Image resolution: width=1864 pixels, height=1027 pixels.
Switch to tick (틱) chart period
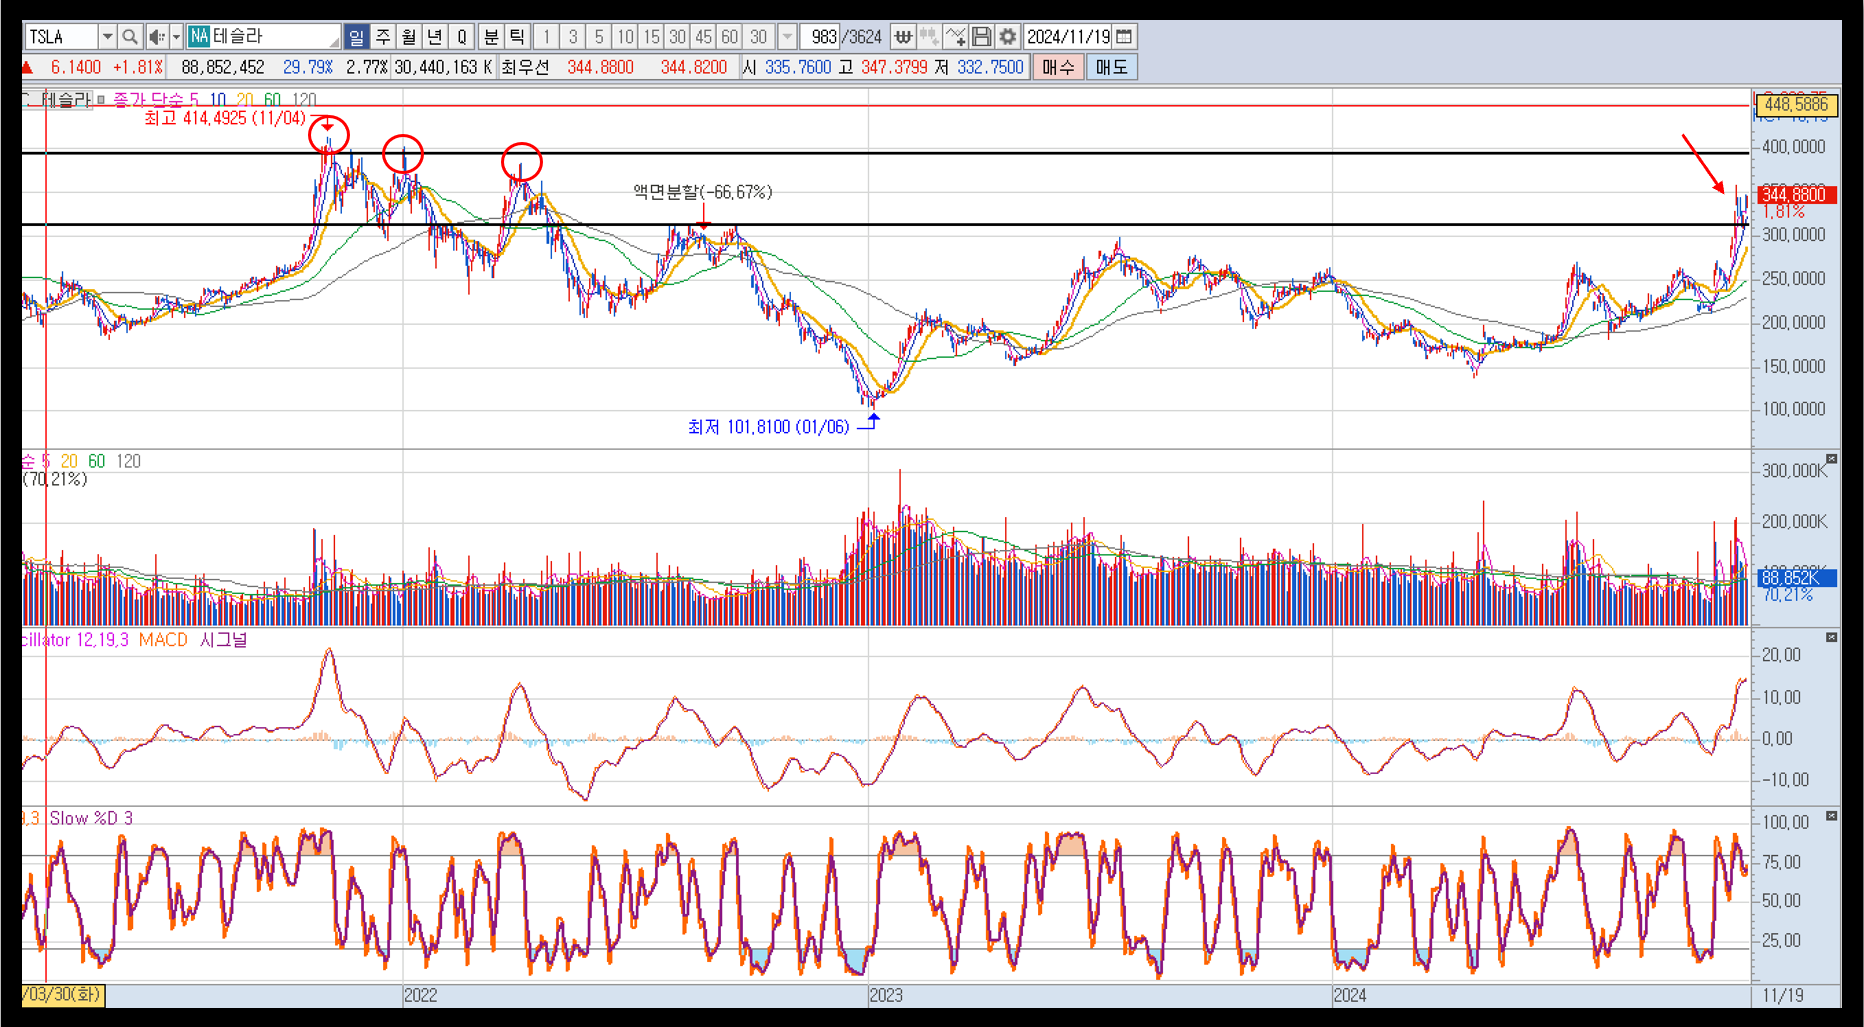[x=516, y=37]
